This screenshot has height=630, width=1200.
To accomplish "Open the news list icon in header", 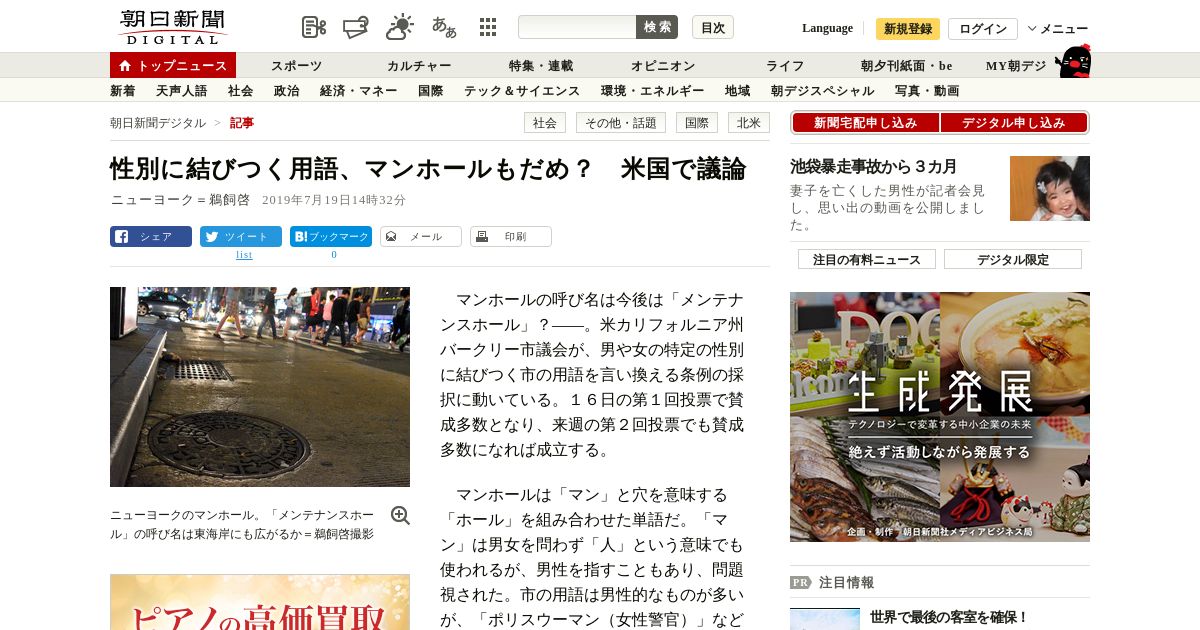I will [314, 27].
